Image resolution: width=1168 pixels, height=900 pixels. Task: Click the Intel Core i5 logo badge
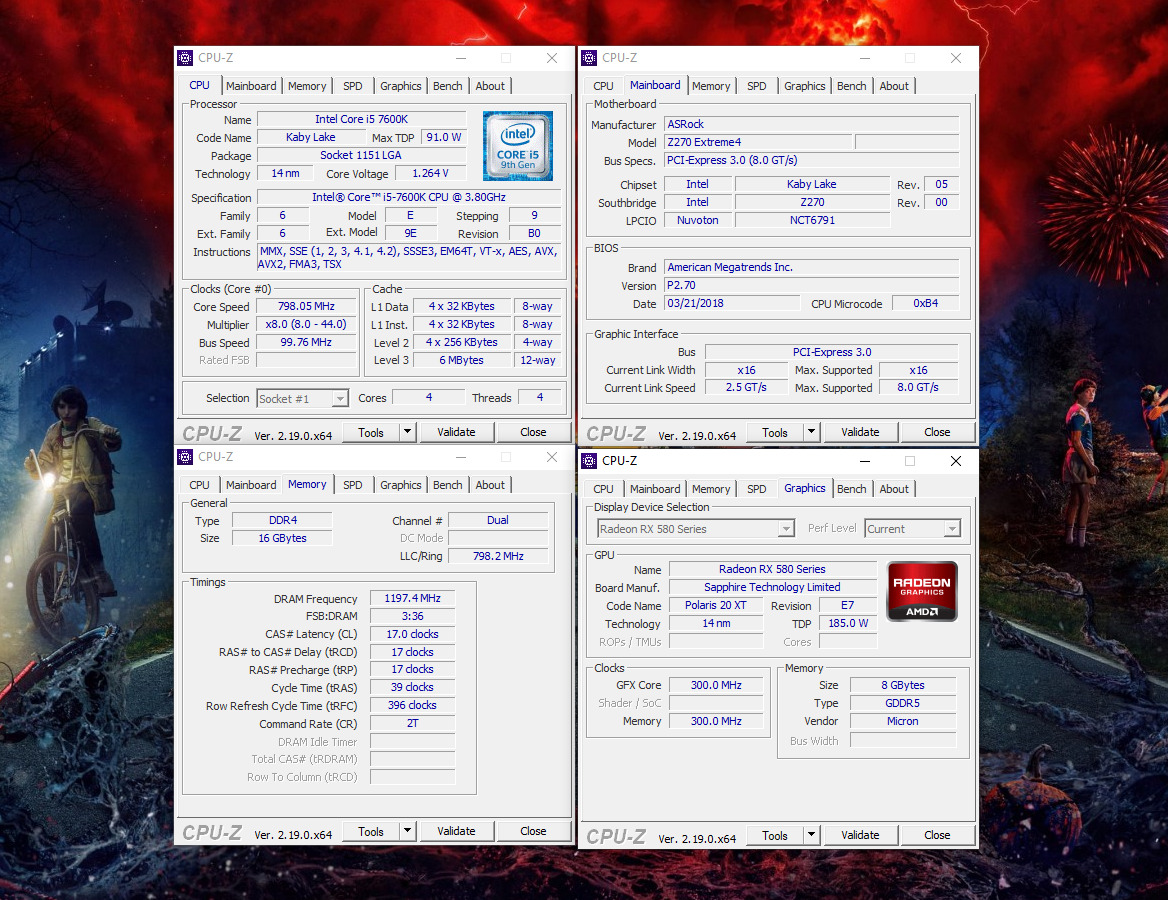(x=518, y=146)
